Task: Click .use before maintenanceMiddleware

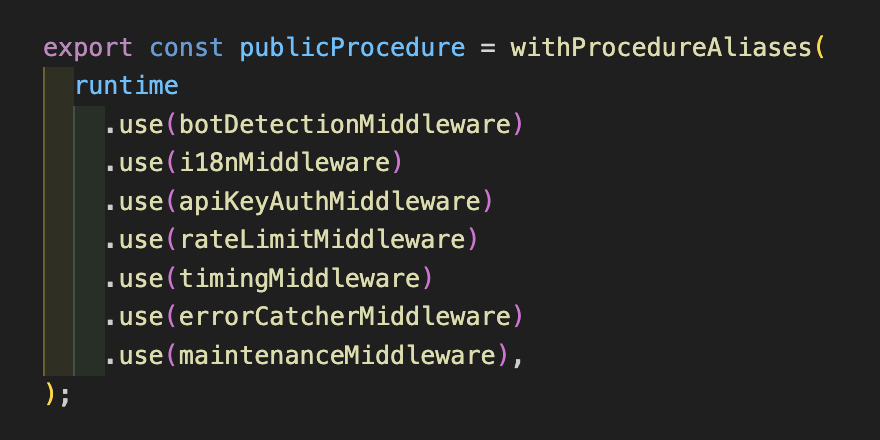Action: (x=134, y=355)
